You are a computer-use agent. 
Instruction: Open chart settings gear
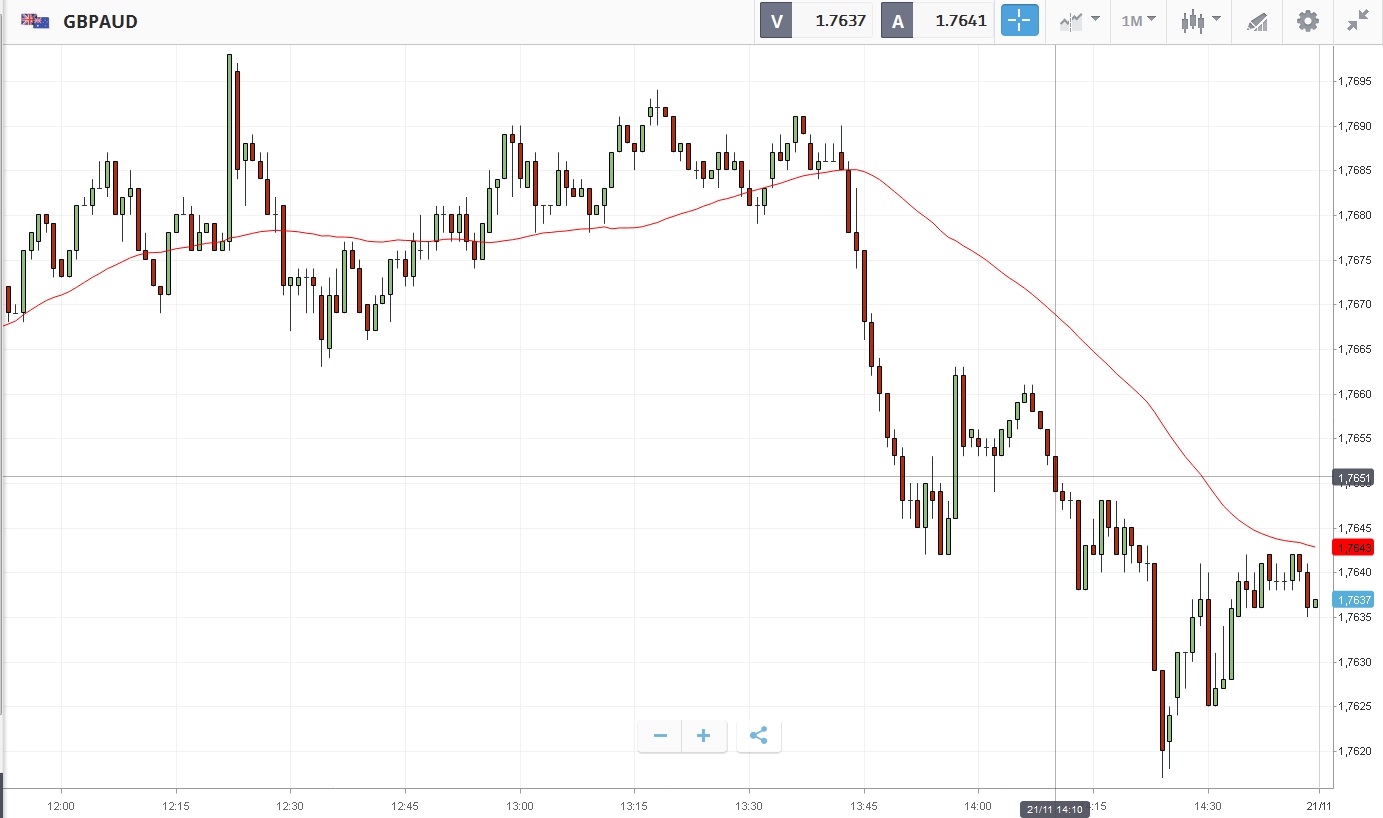coord(1307,21)
